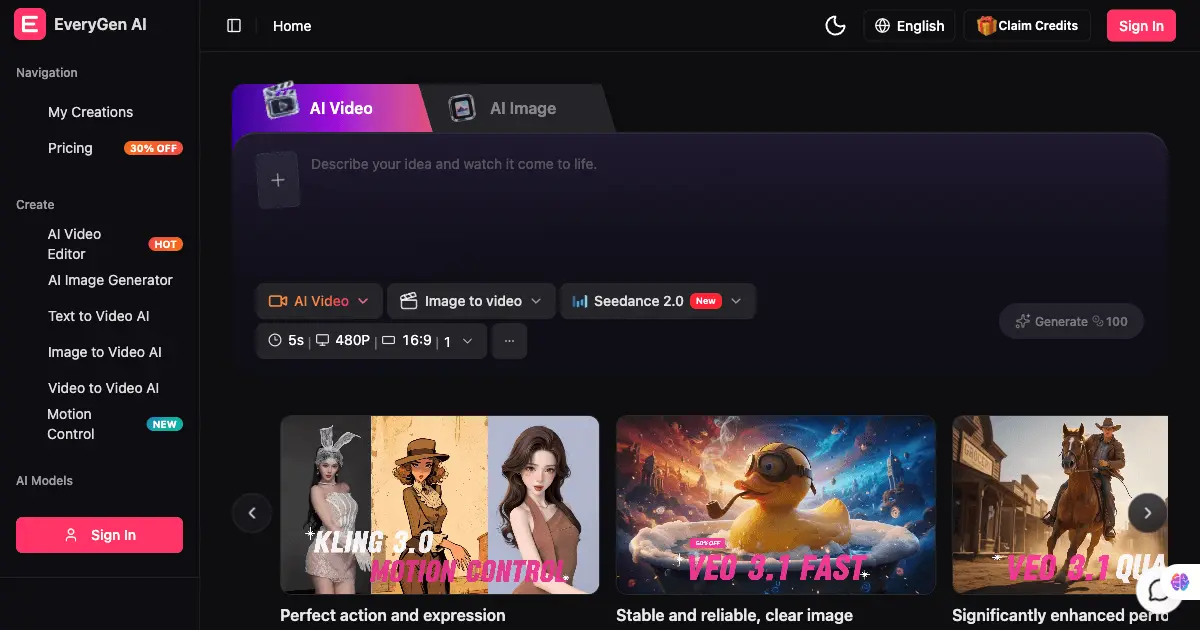Go to the previous carousel slide
The width and height of the screenshot is (1200, 630).
252,513
